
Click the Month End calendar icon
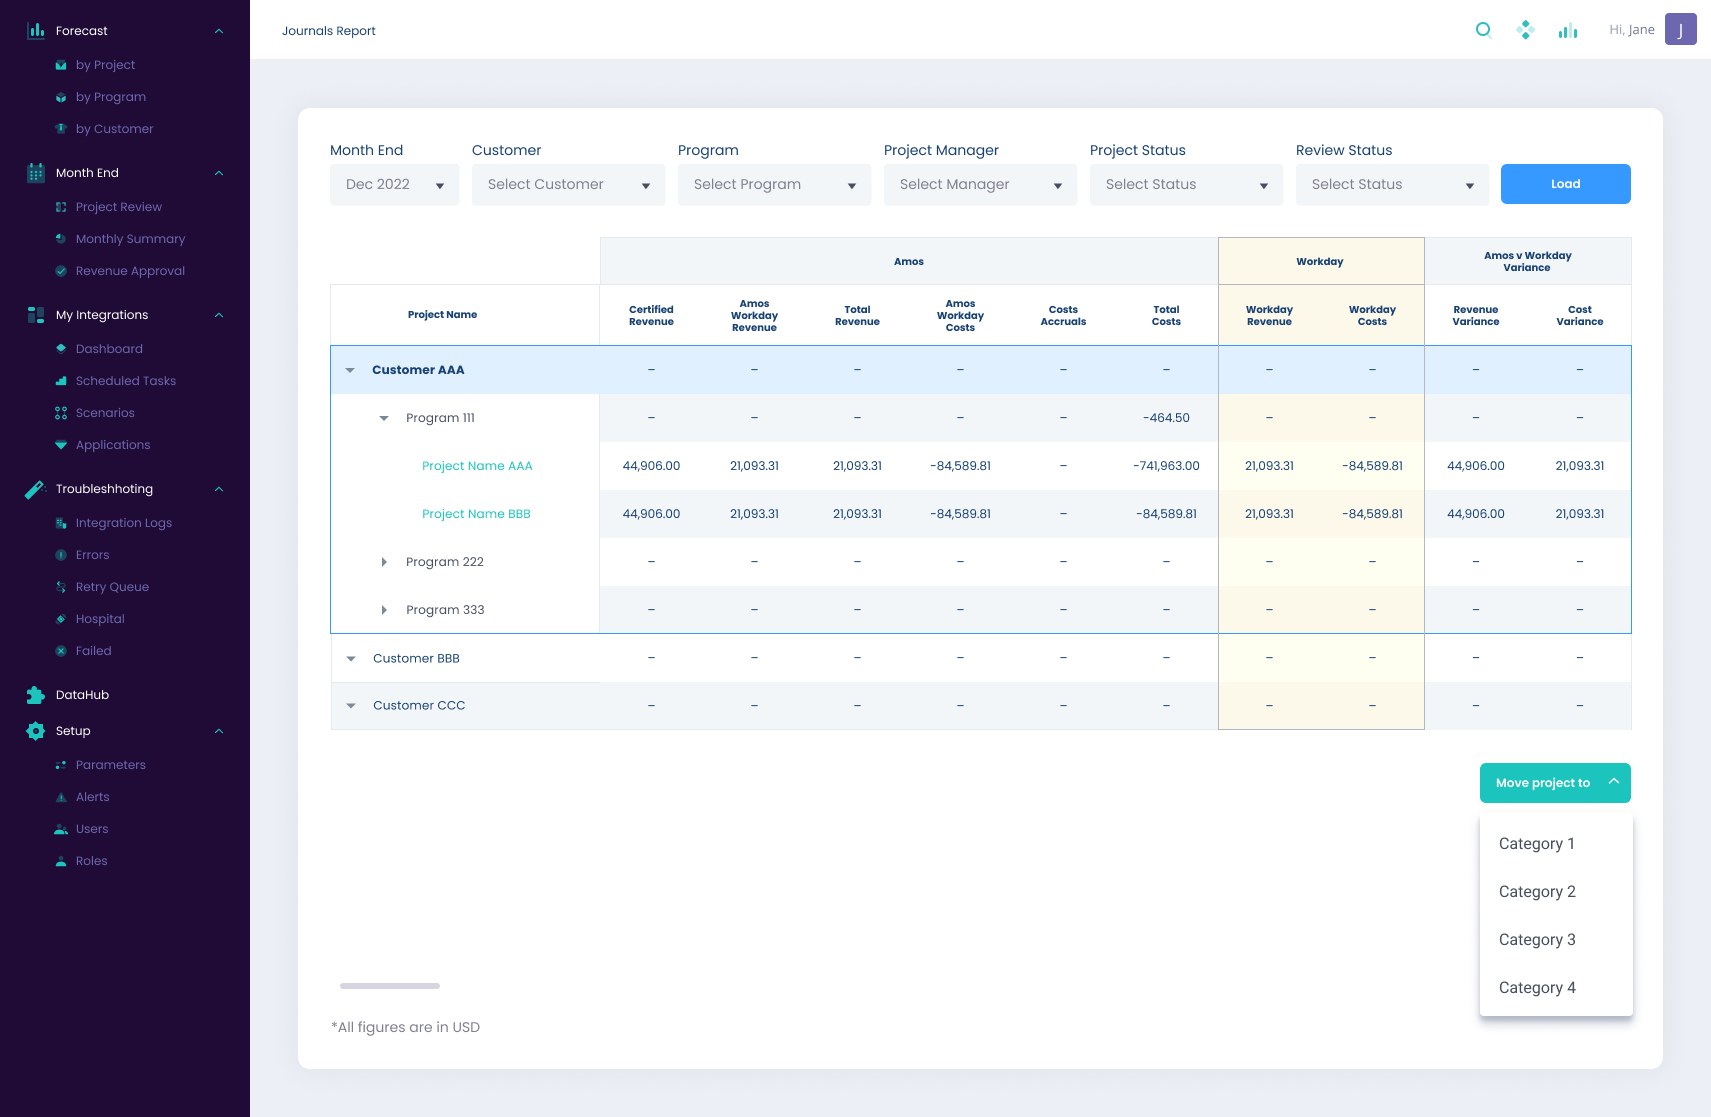(x=36, y=173)
